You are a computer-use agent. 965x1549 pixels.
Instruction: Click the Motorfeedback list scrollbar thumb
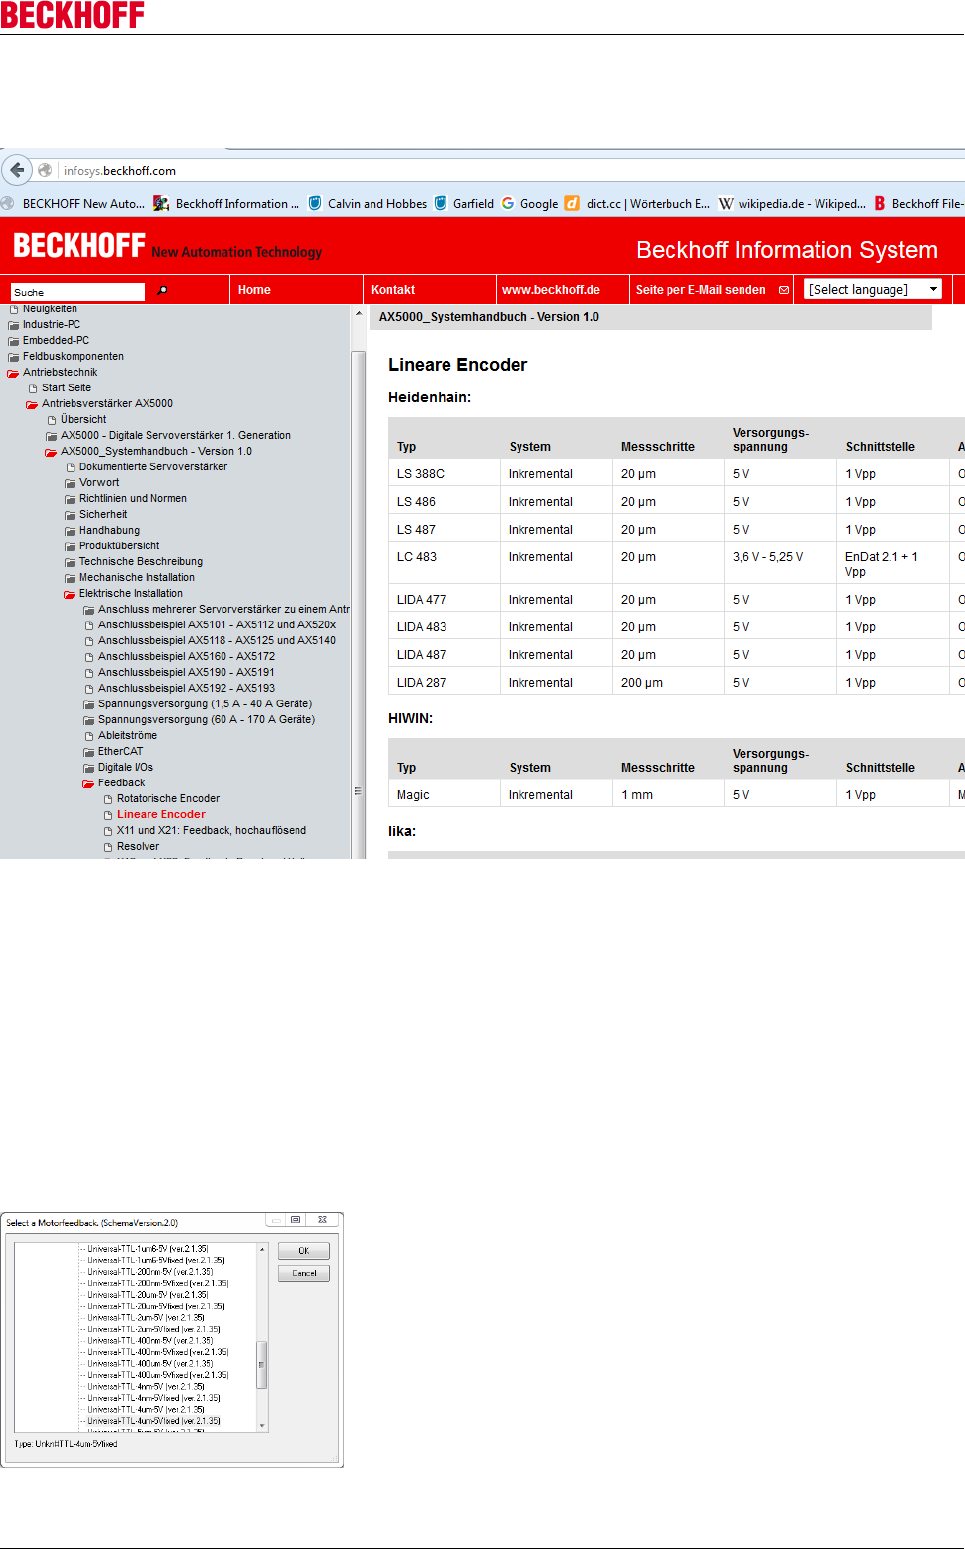(x=262, y=1364)
